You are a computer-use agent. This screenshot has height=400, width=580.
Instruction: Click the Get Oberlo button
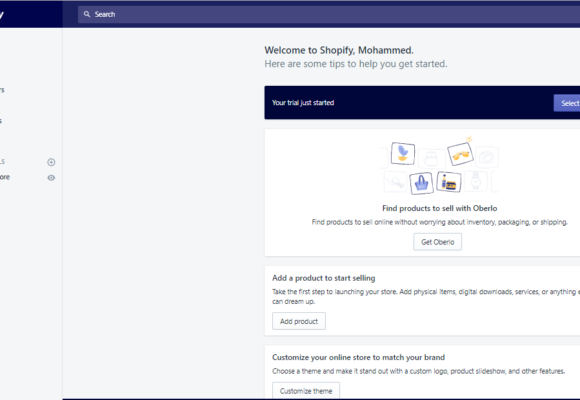pyautogui.click(x=438, y=242)
